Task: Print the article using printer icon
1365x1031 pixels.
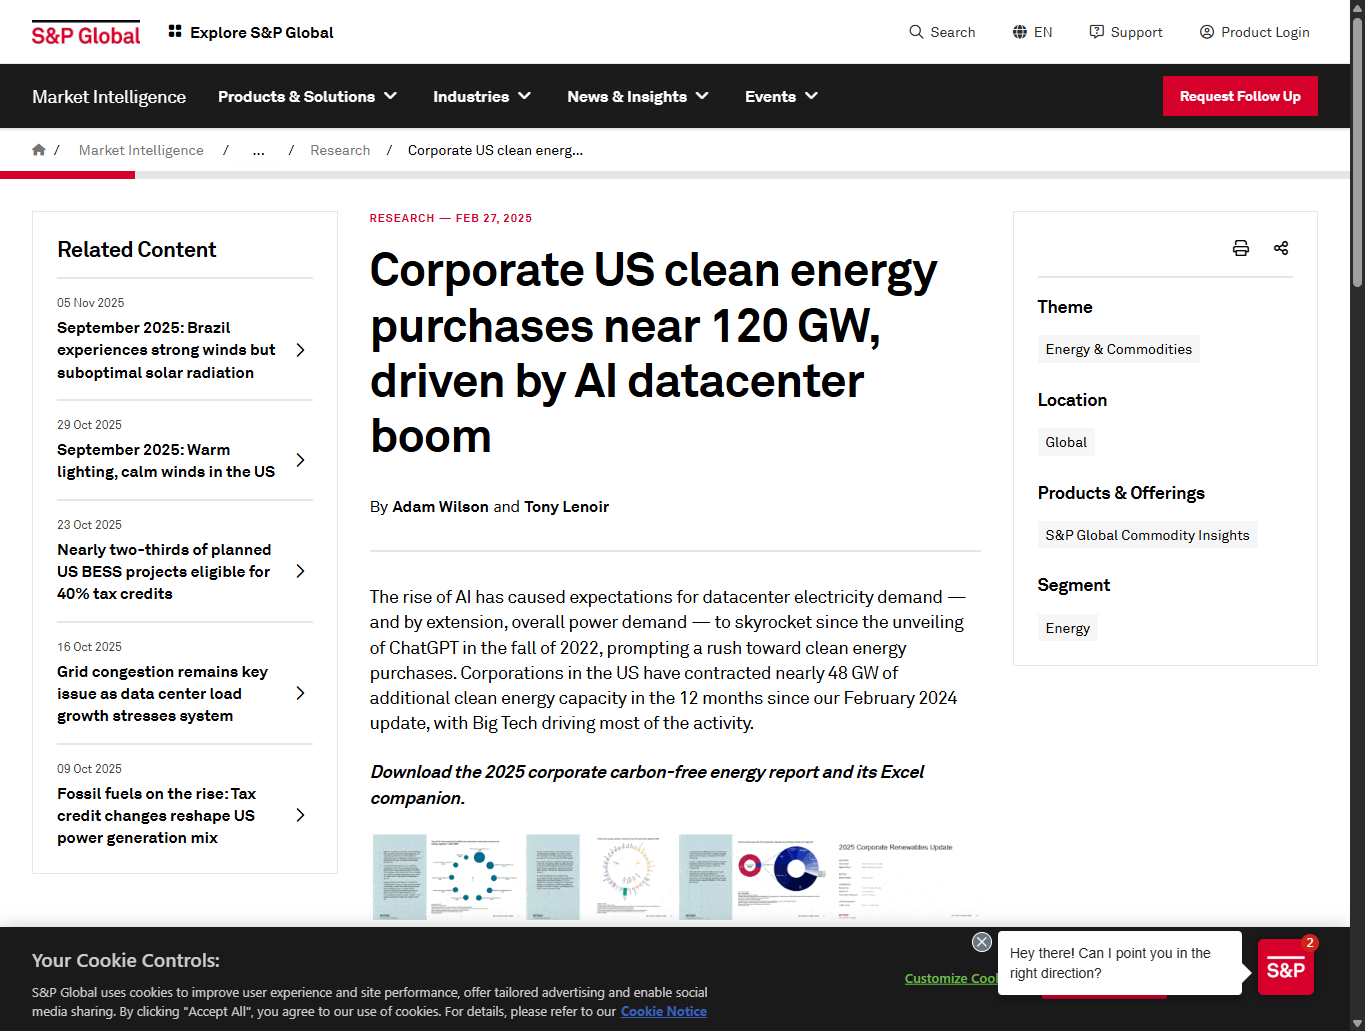Action: (1241, 248)
